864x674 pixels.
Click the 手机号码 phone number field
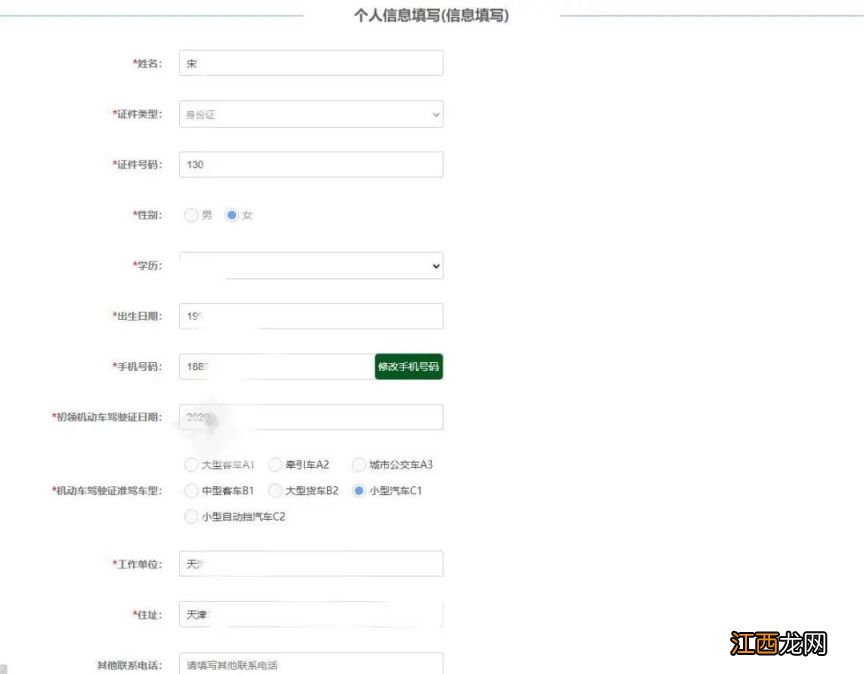(x=270, y=366)
